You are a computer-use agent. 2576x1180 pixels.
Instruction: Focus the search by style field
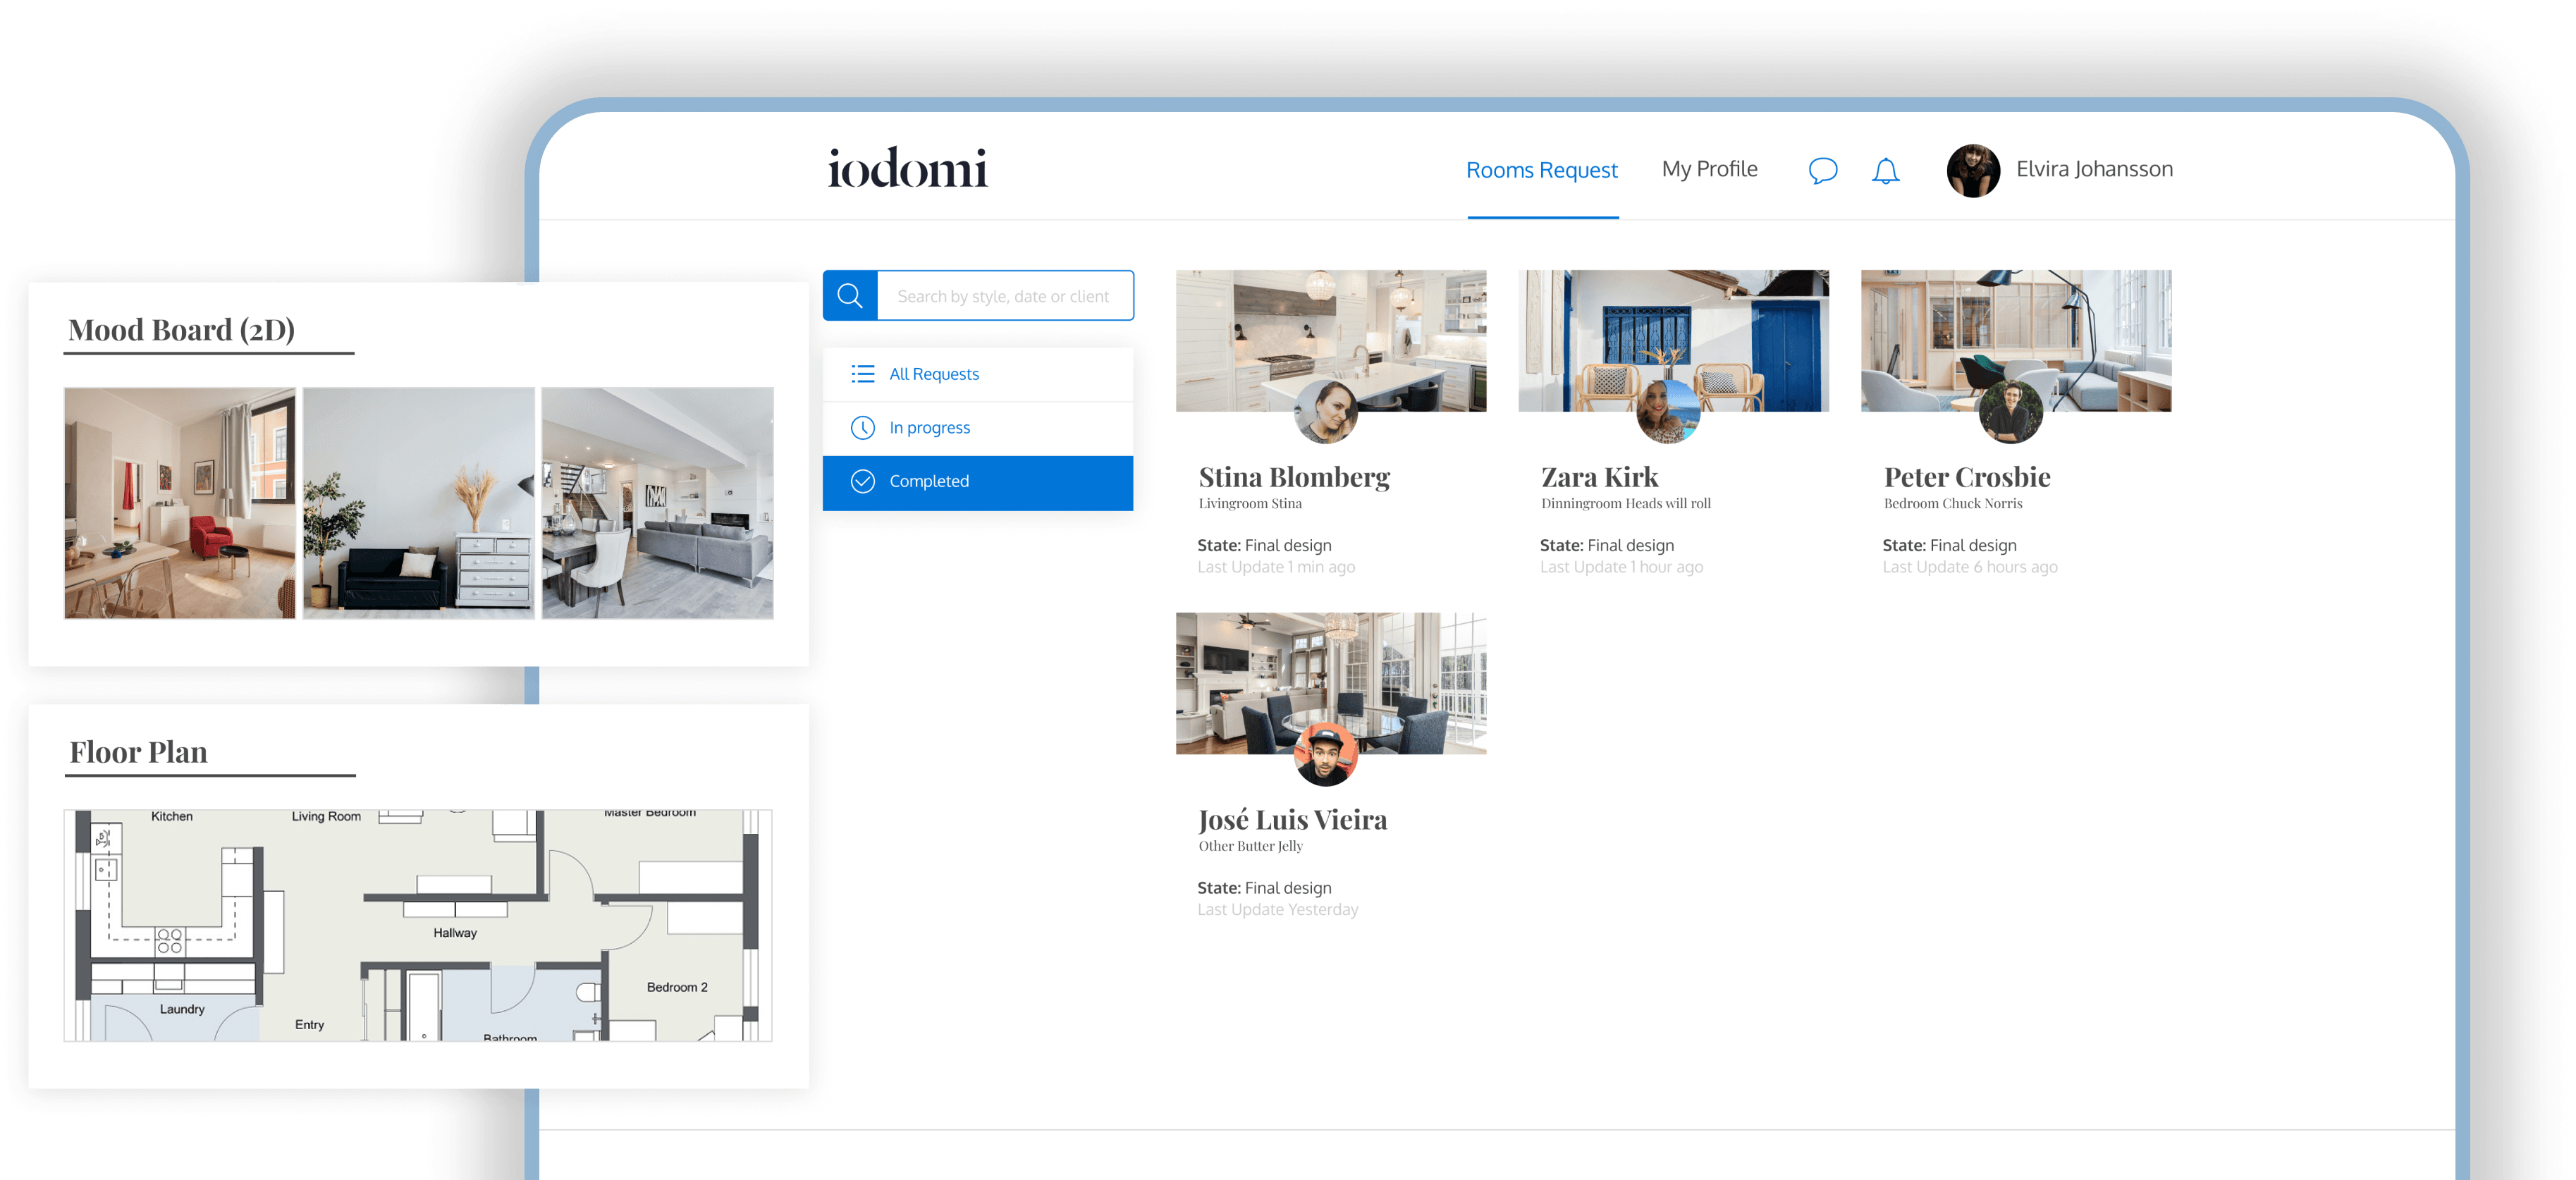pyautogui.click(x=1005, y=296)
